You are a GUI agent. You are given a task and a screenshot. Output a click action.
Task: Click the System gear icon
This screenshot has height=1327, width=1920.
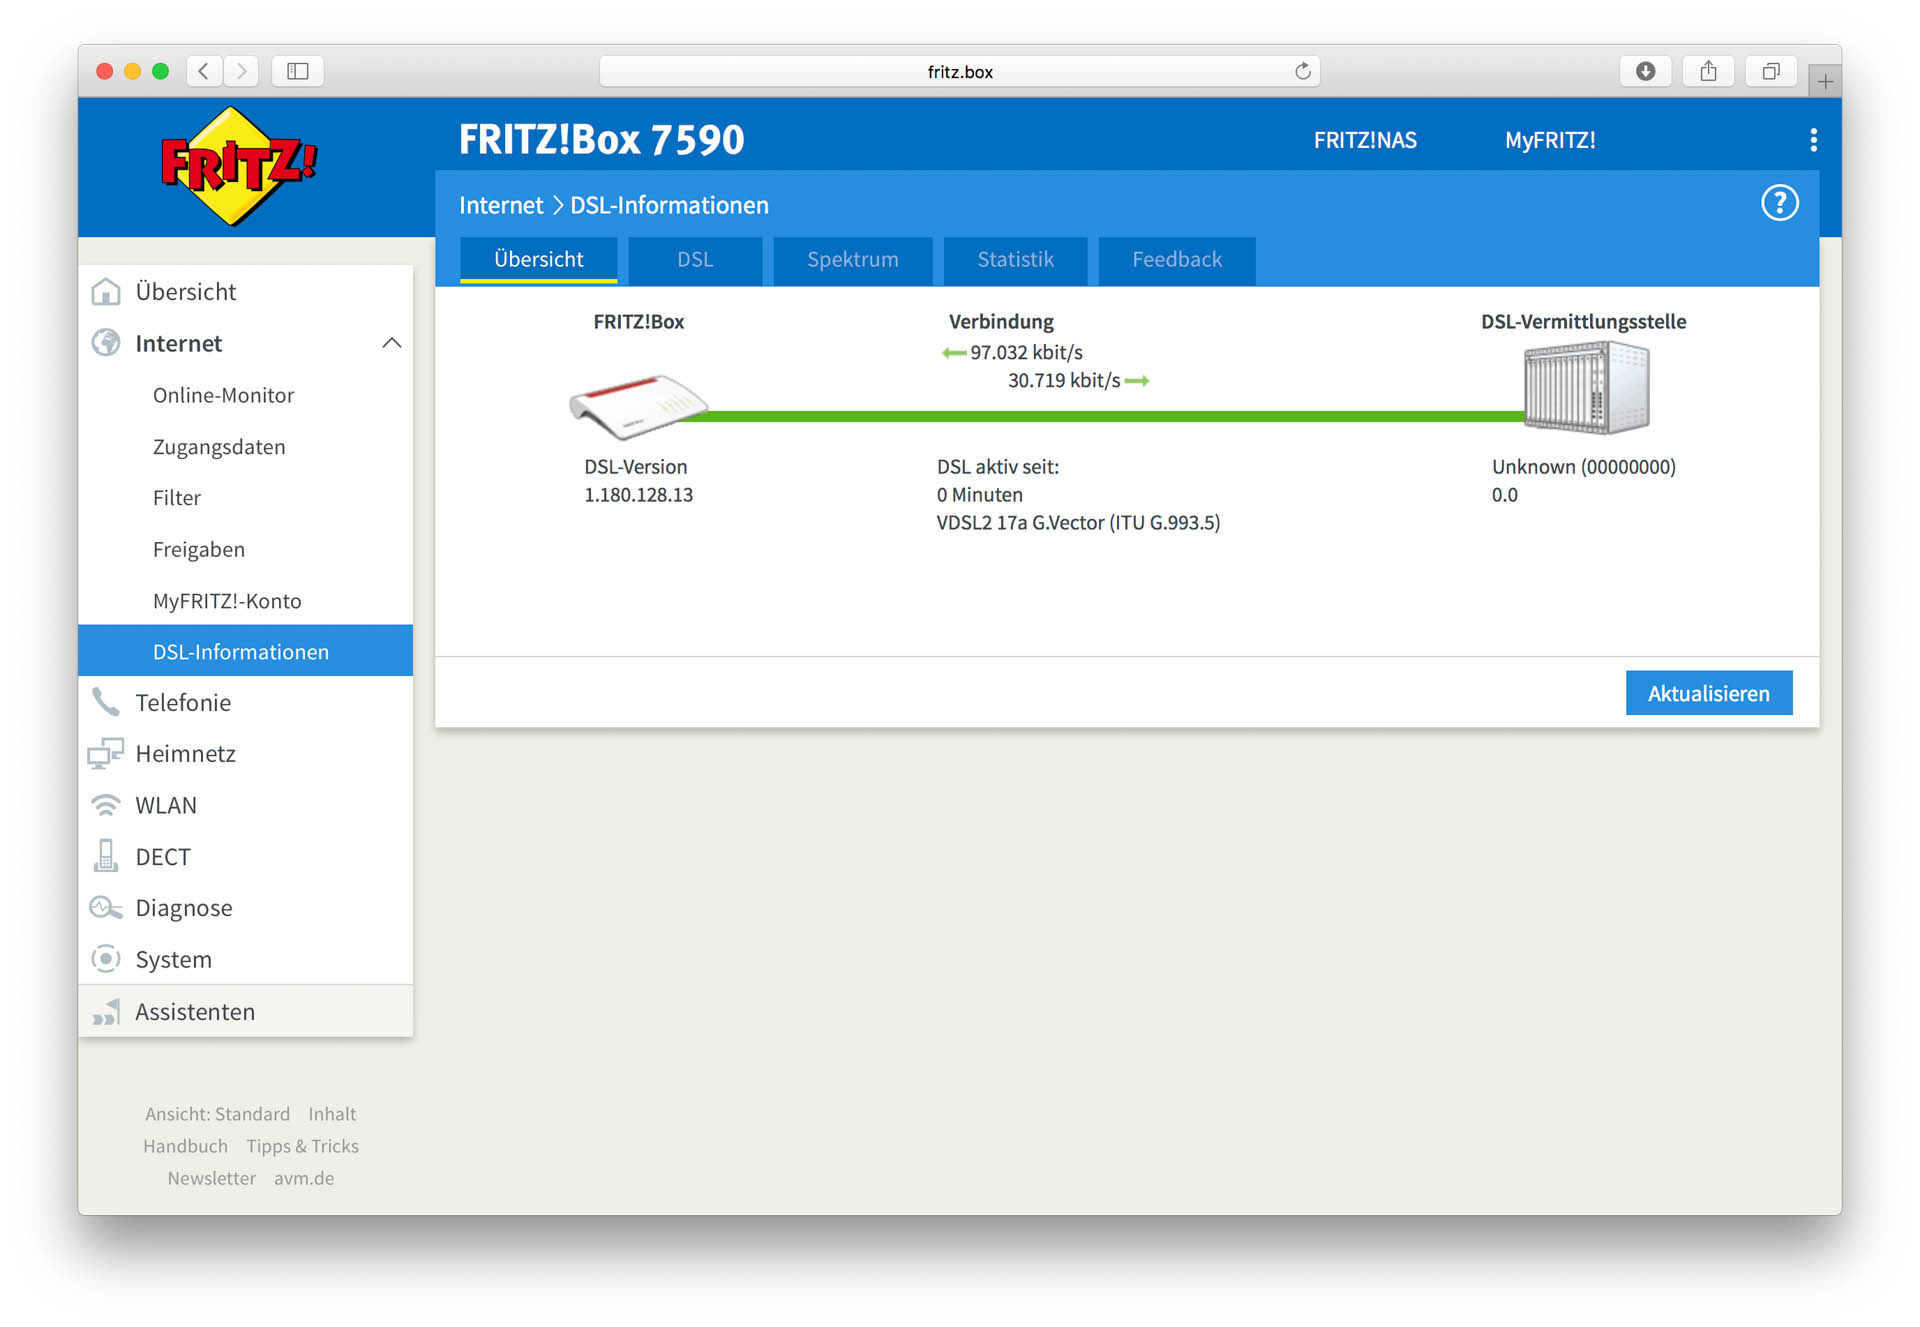point(106,959)
